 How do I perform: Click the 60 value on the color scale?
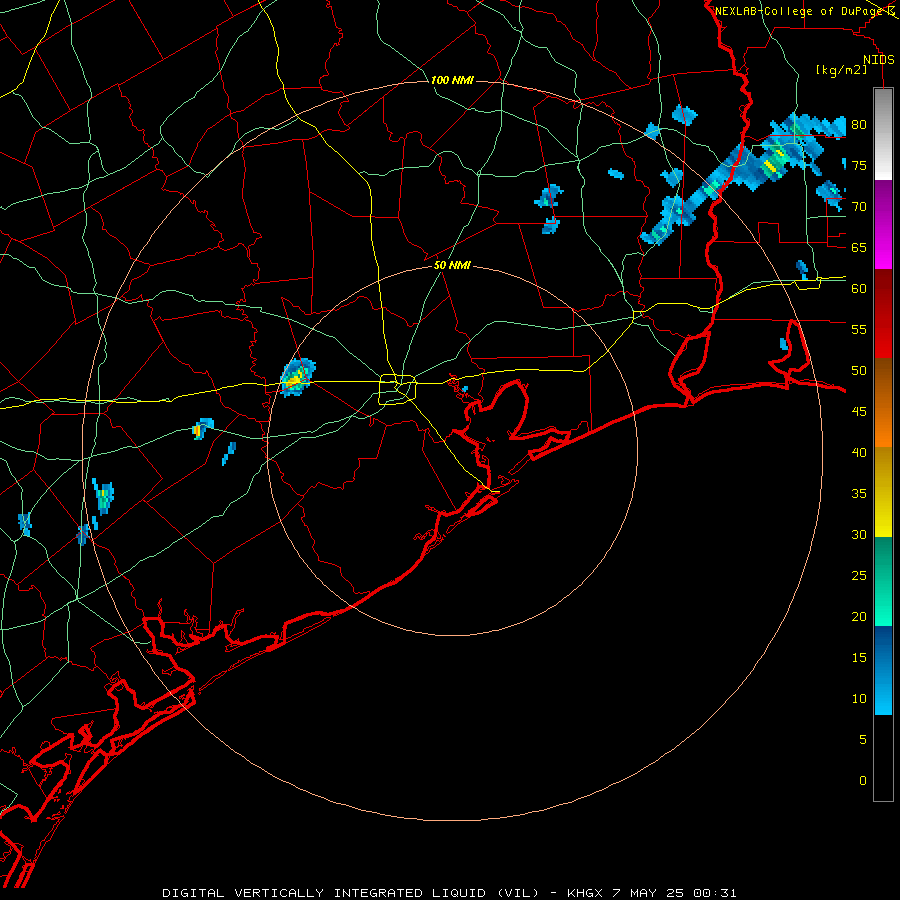pos(859,289)
